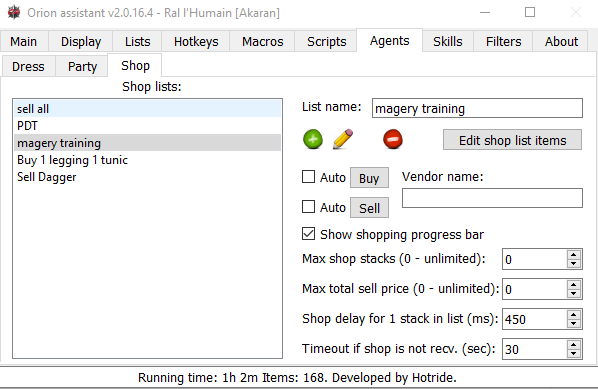598x389 pixels.
Task: Click Edit shop list items button
Action: (512, 140)
